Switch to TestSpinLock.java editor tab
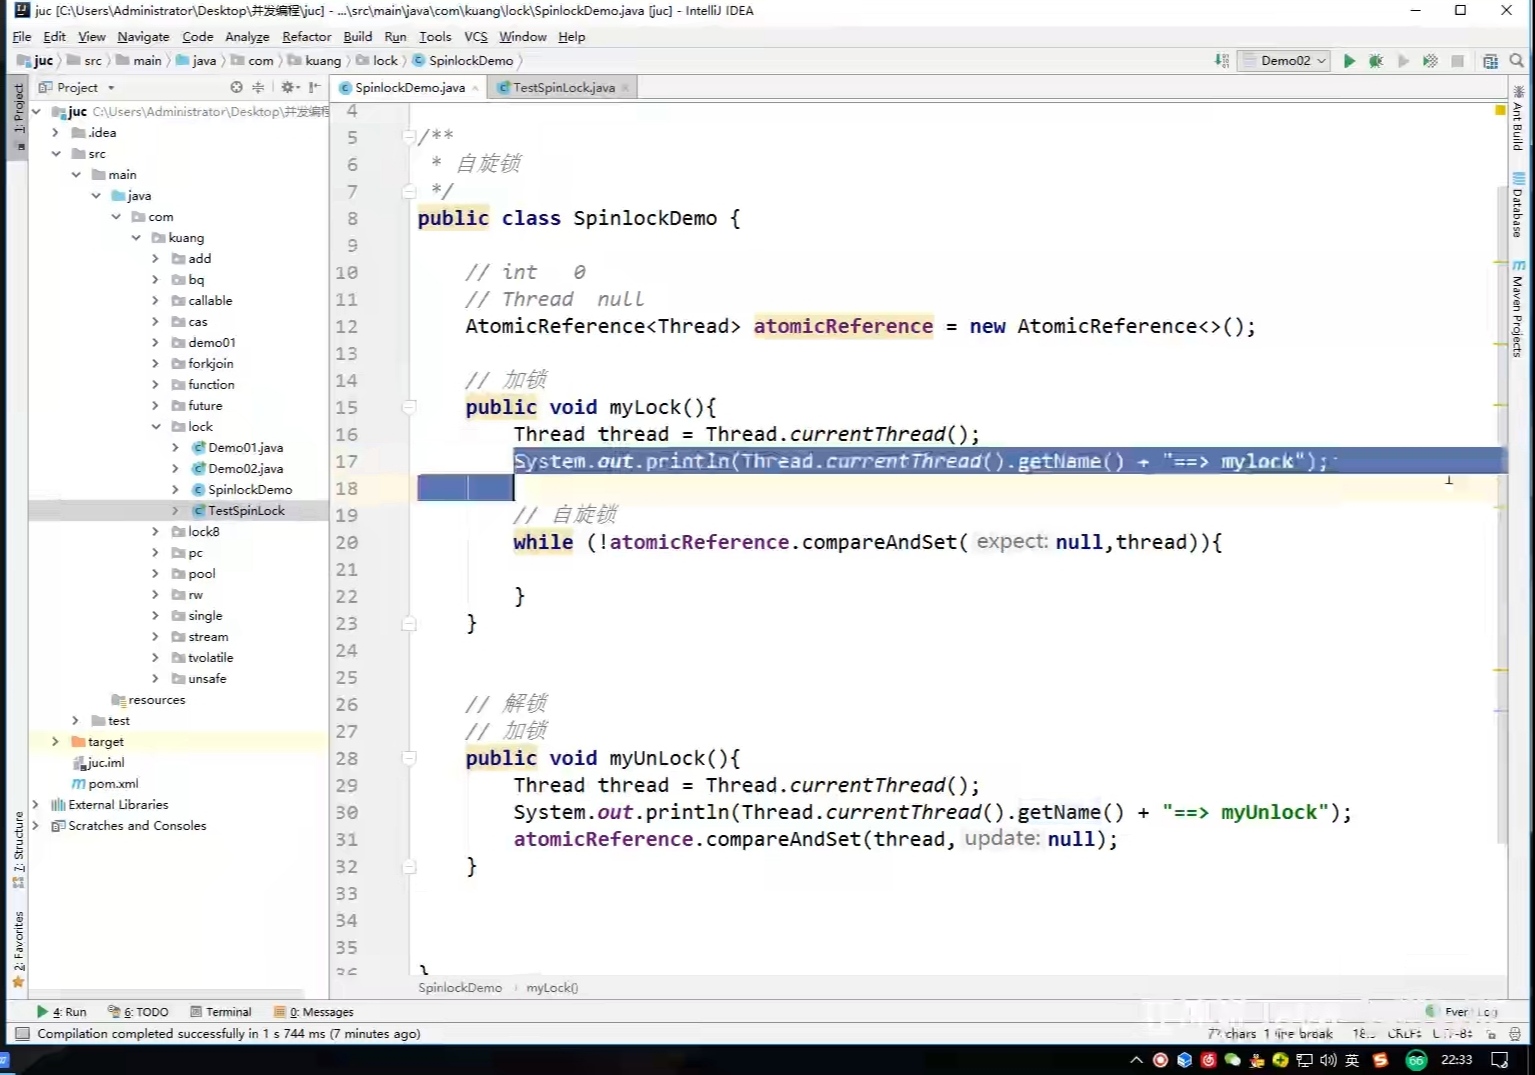 tap(563, 88)
